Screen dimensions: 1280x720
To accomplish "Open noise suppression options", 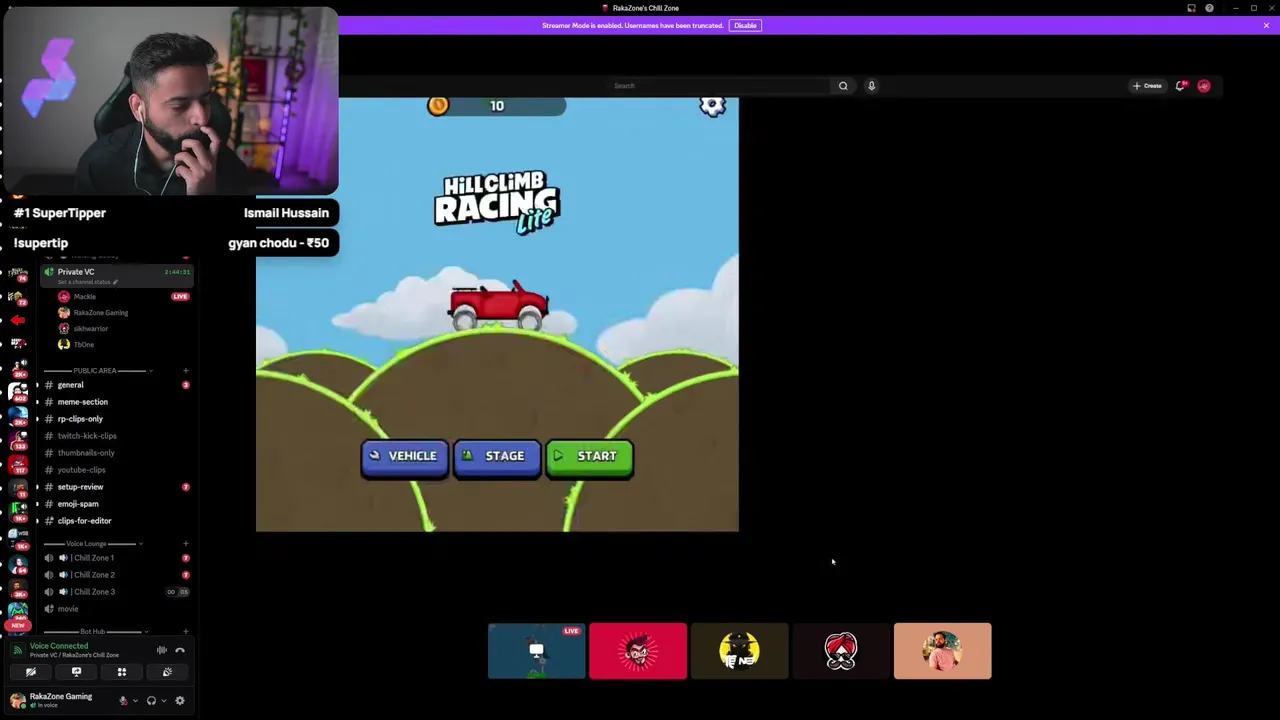I will point(162,650).
